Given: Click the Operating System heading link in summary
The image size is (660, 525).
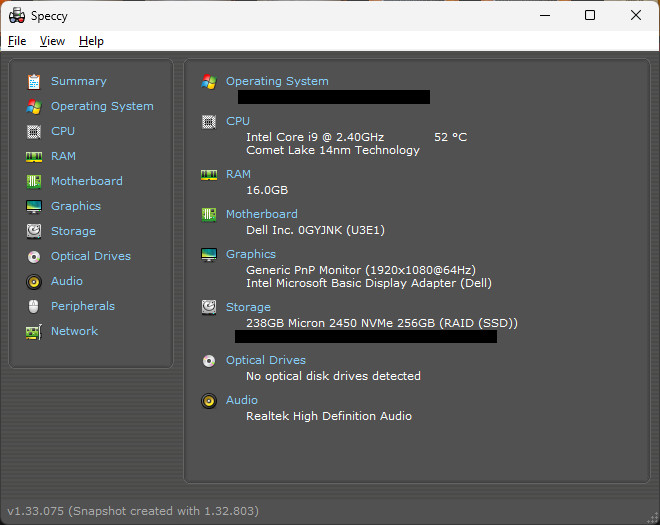Looking at the screenshot, I should click(277, 81).
